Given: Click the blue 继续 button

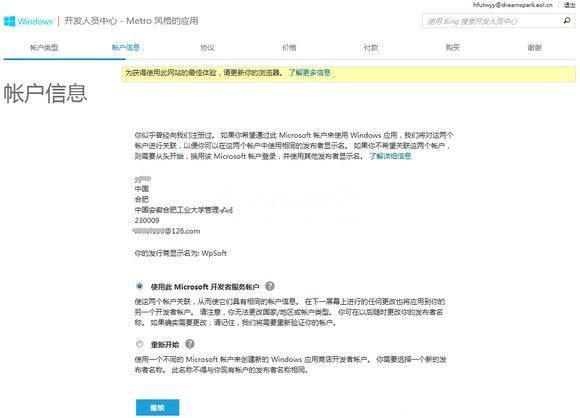Looking at the screenshot, I should click(x=157, y=408).
